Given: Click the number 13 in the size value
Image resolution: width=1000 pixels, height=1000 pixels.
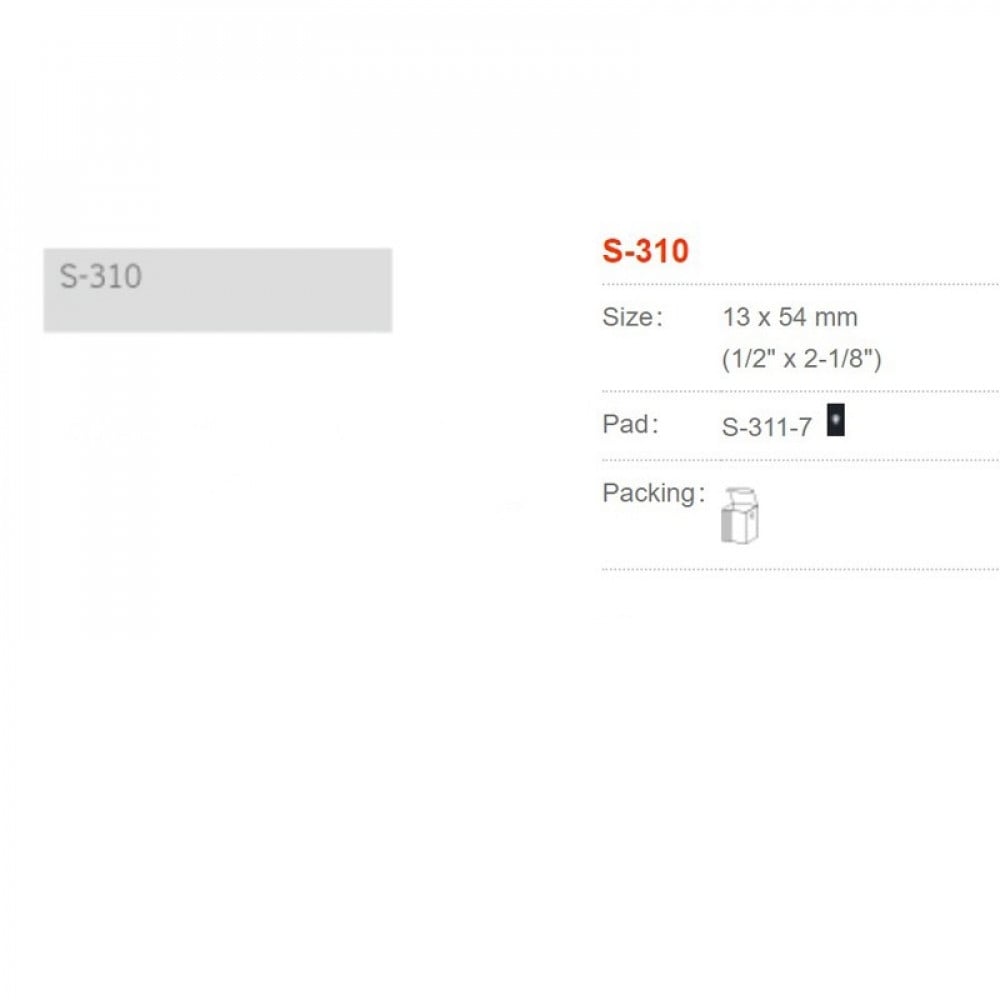Looking at the screenshot, I should tap(736, 318).
